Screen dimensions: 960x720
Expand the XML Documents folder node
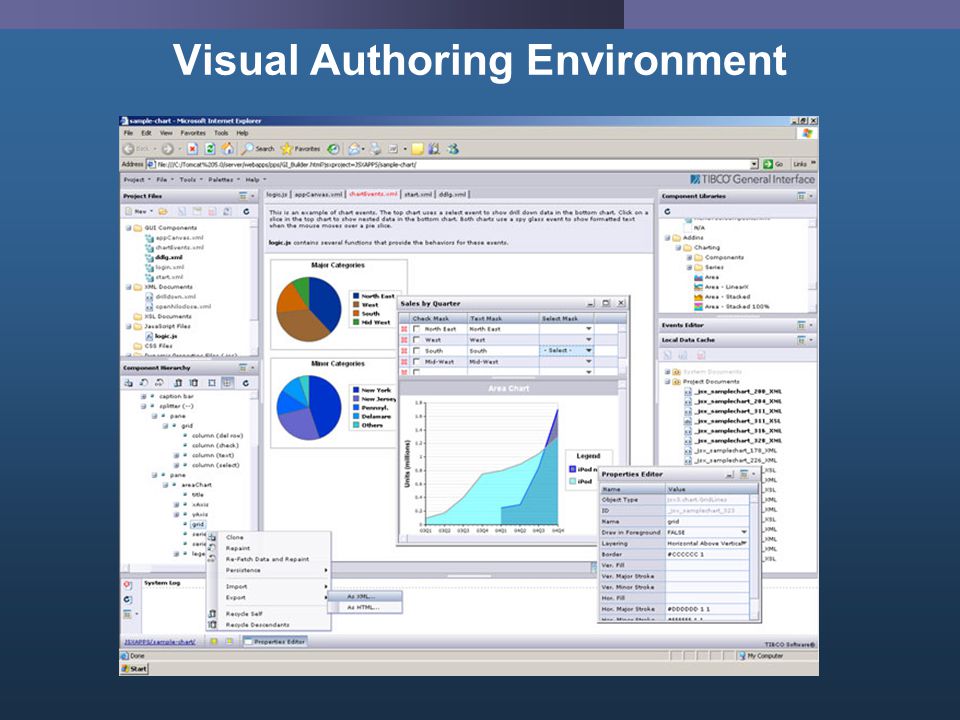point(129,287)
